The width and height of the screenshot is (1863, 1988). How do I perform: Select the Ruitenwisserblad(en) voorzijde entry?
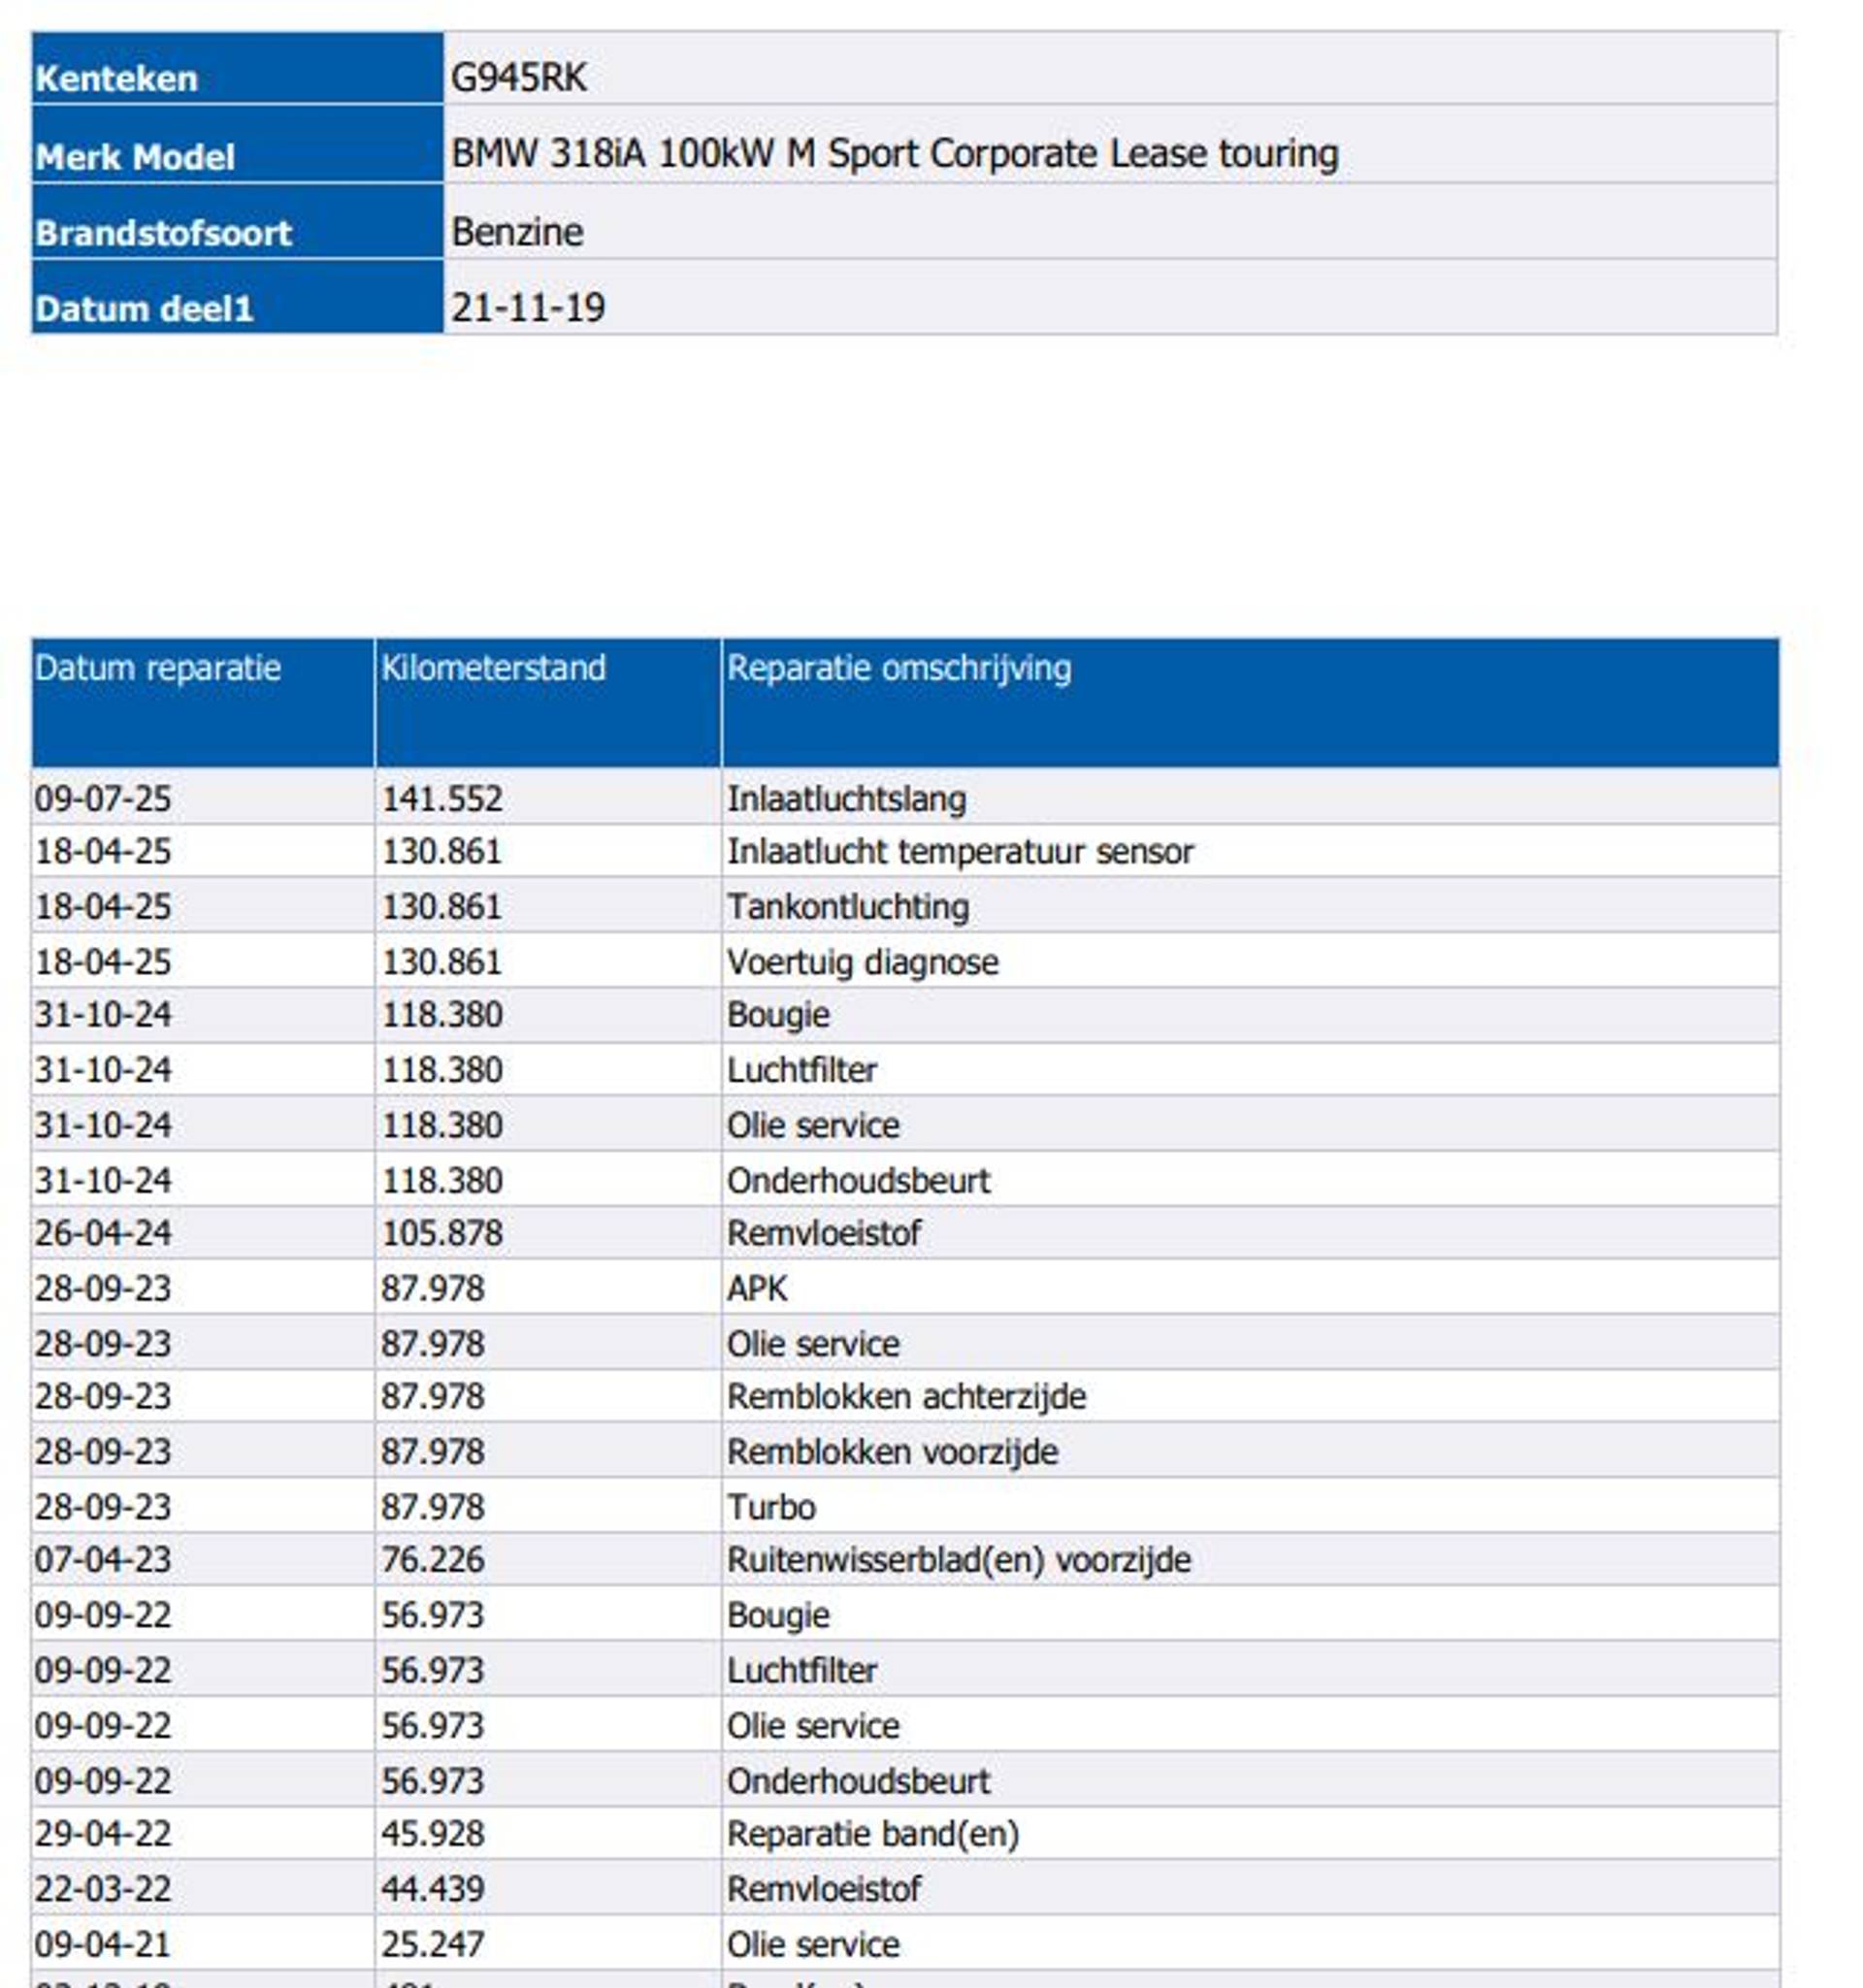pos(958,1559)
